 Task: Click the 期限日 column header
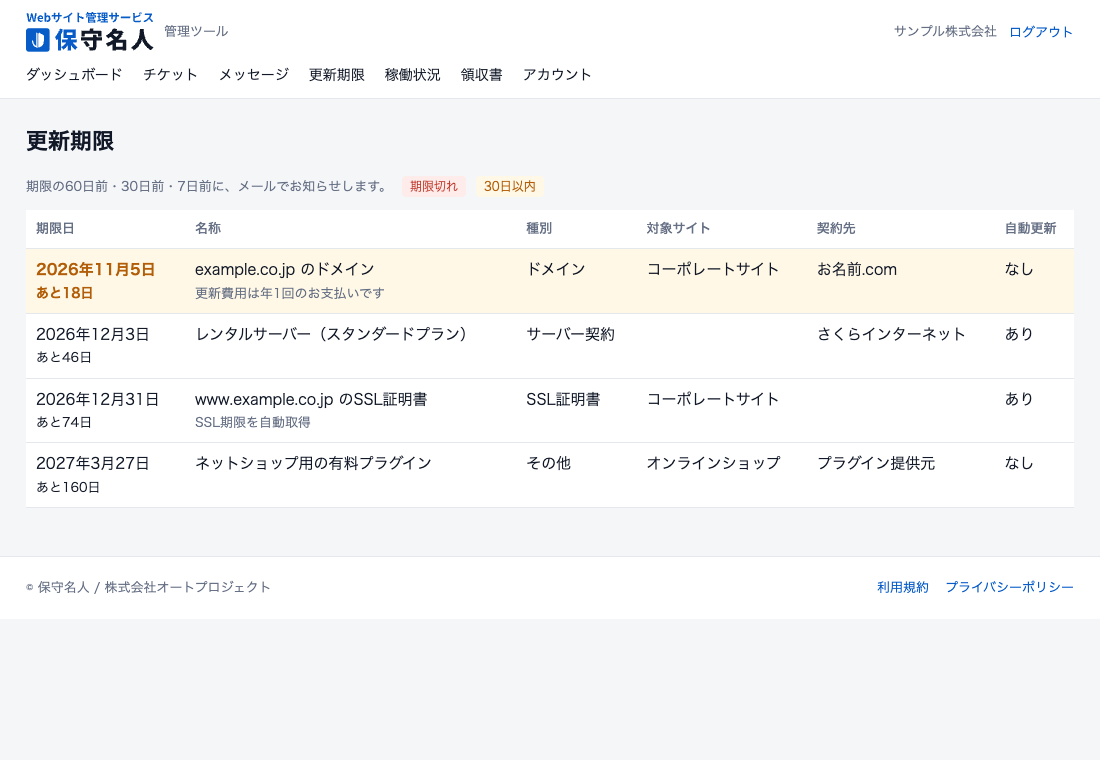(55, 228)
